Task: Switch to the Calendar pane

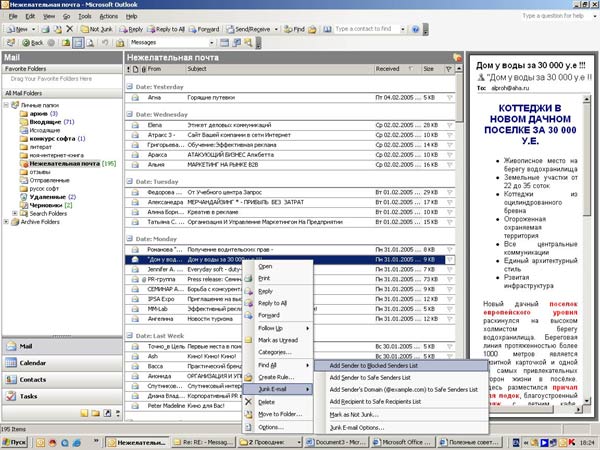Action: pos(34,362)
